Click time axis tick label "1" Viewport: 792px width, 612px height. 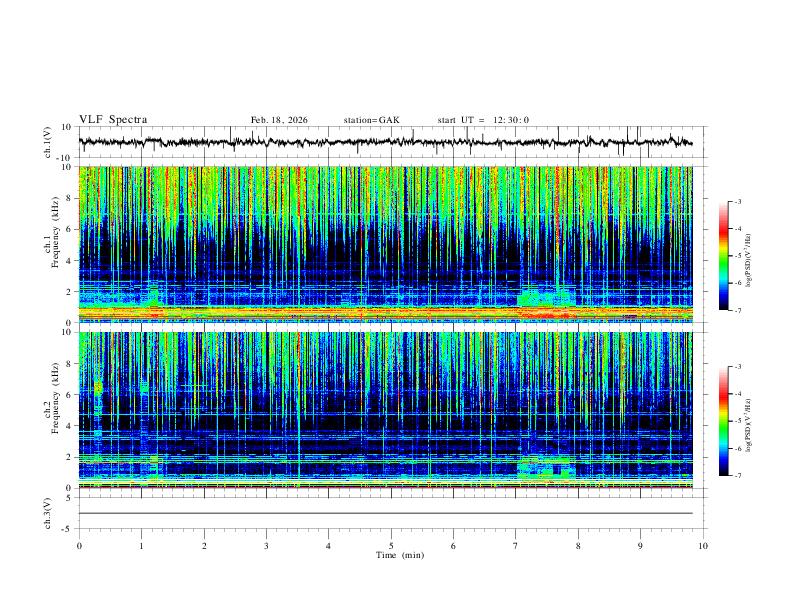141,546
